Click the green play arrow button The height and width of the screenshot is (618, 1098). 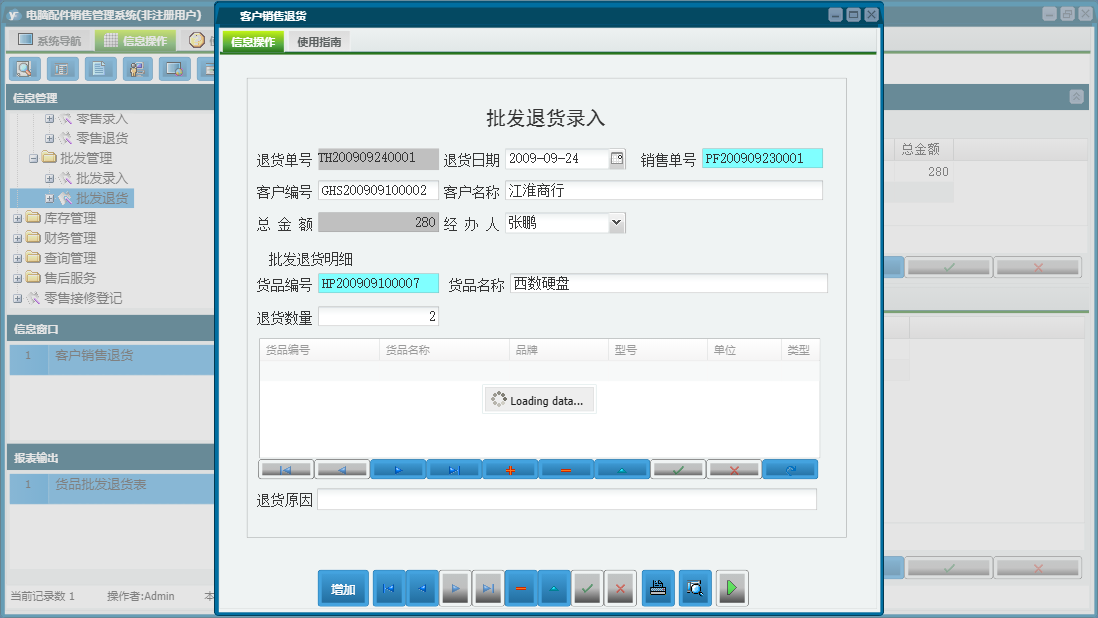[x=732, y=589]
